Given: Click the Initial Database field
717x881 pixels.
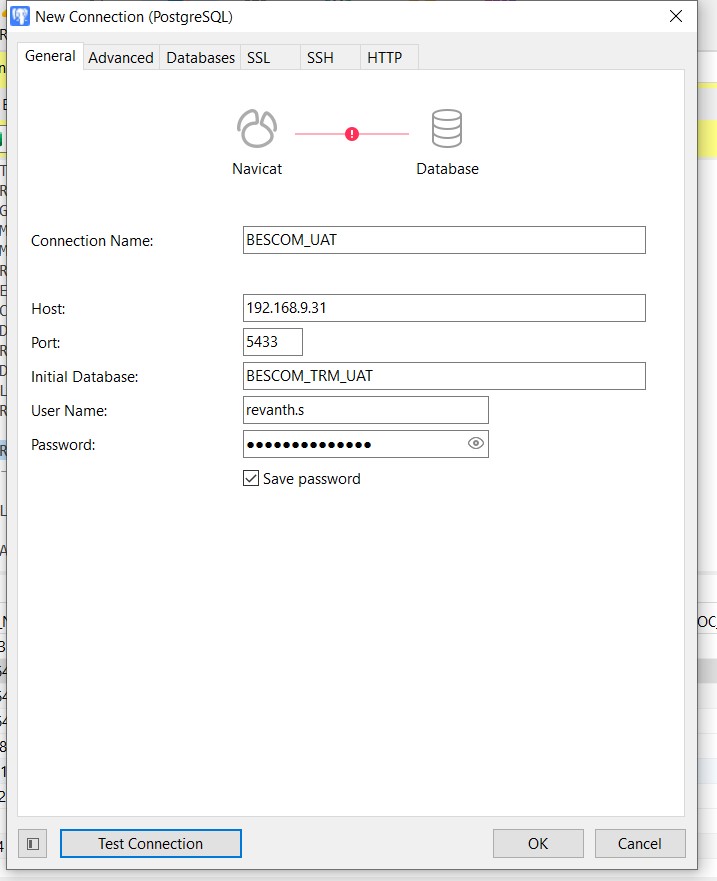Looking at the screenshot, I should (444, 376).
